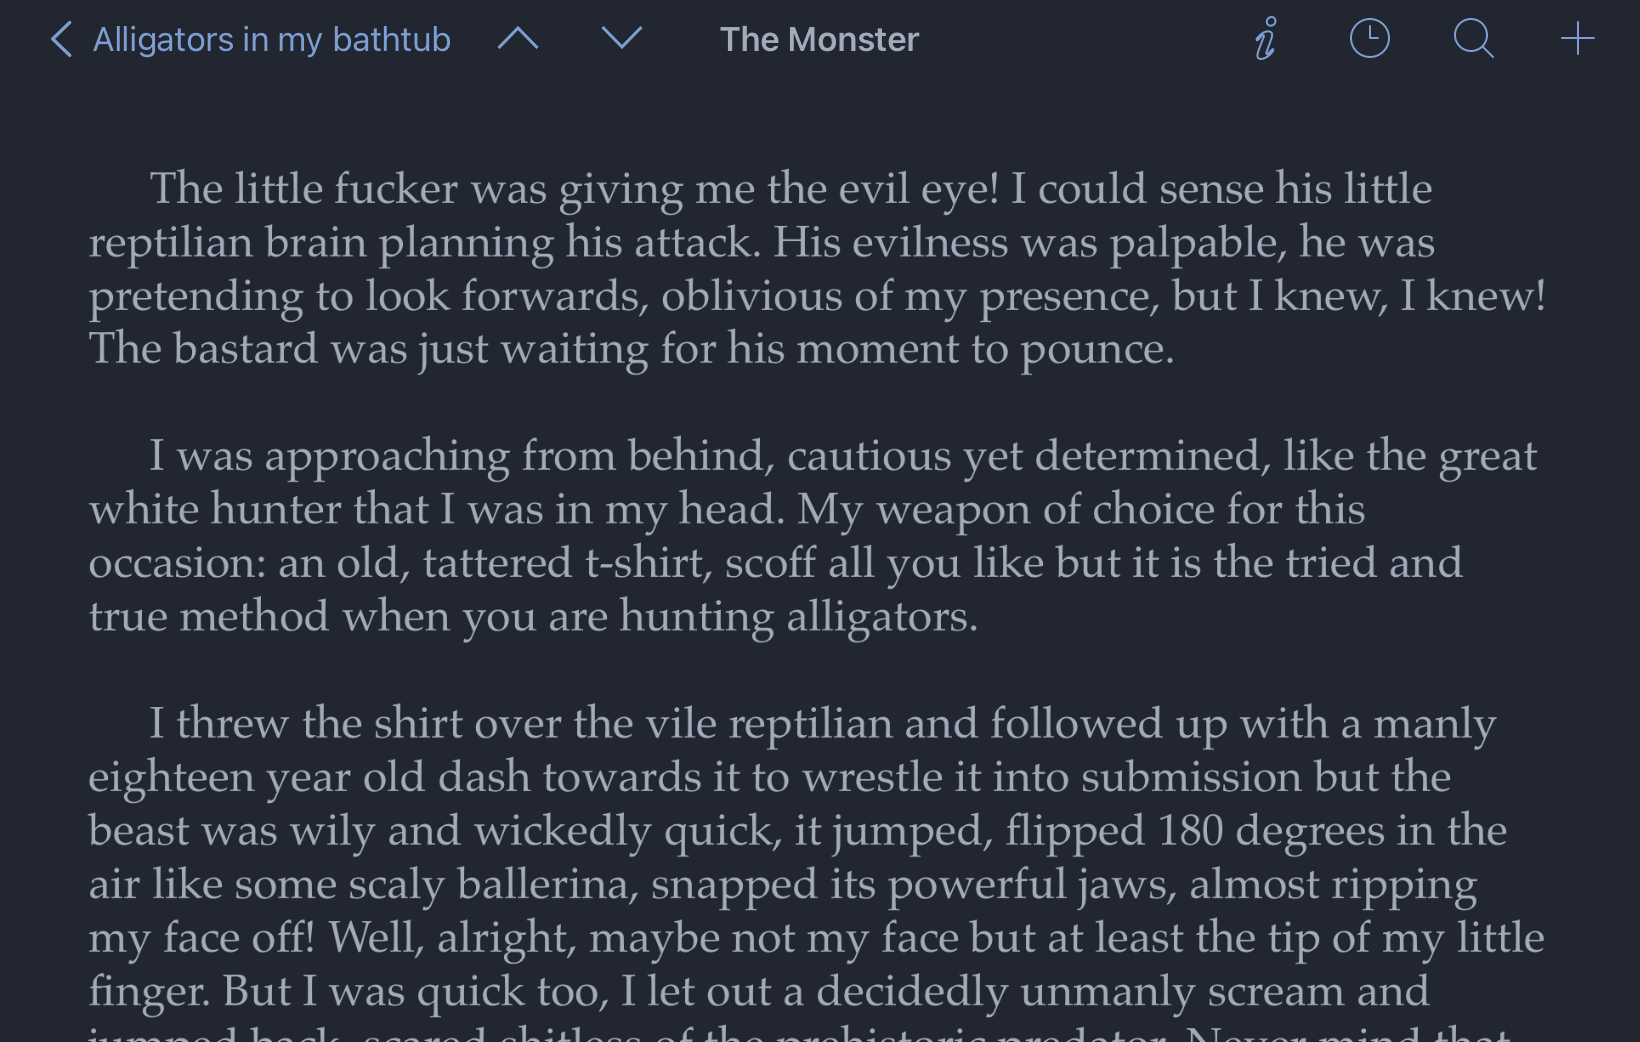Viewport: 1640px width, 1042px height.
Task: Open the clock history icon
Action: pos(1369,39)
